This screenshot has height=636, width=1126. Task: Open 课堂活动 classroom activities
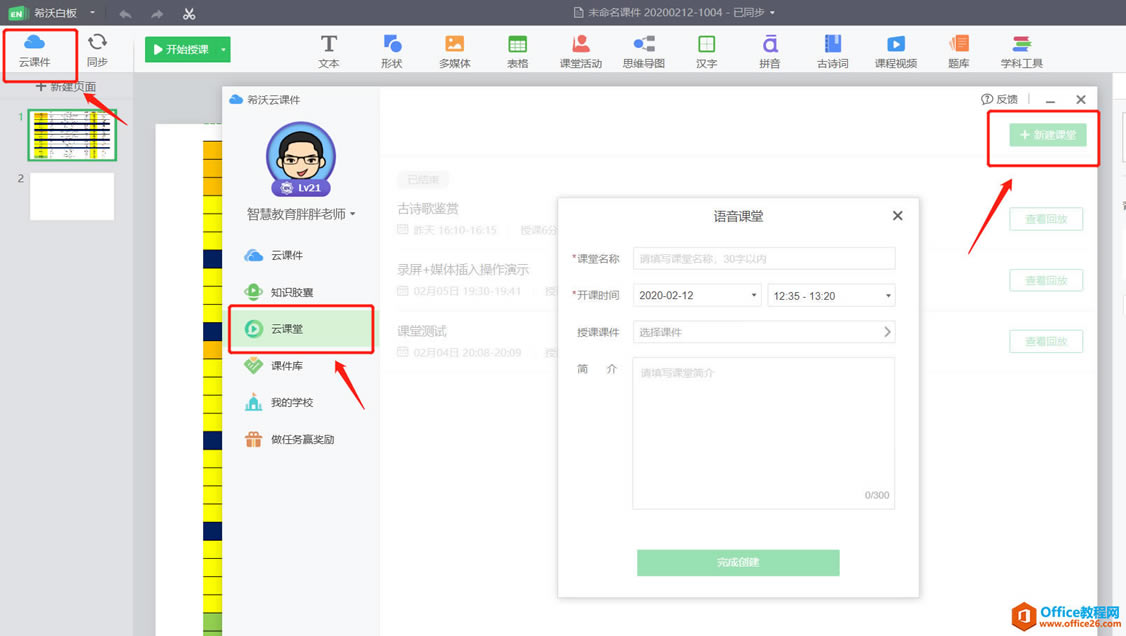click(580, 52)
